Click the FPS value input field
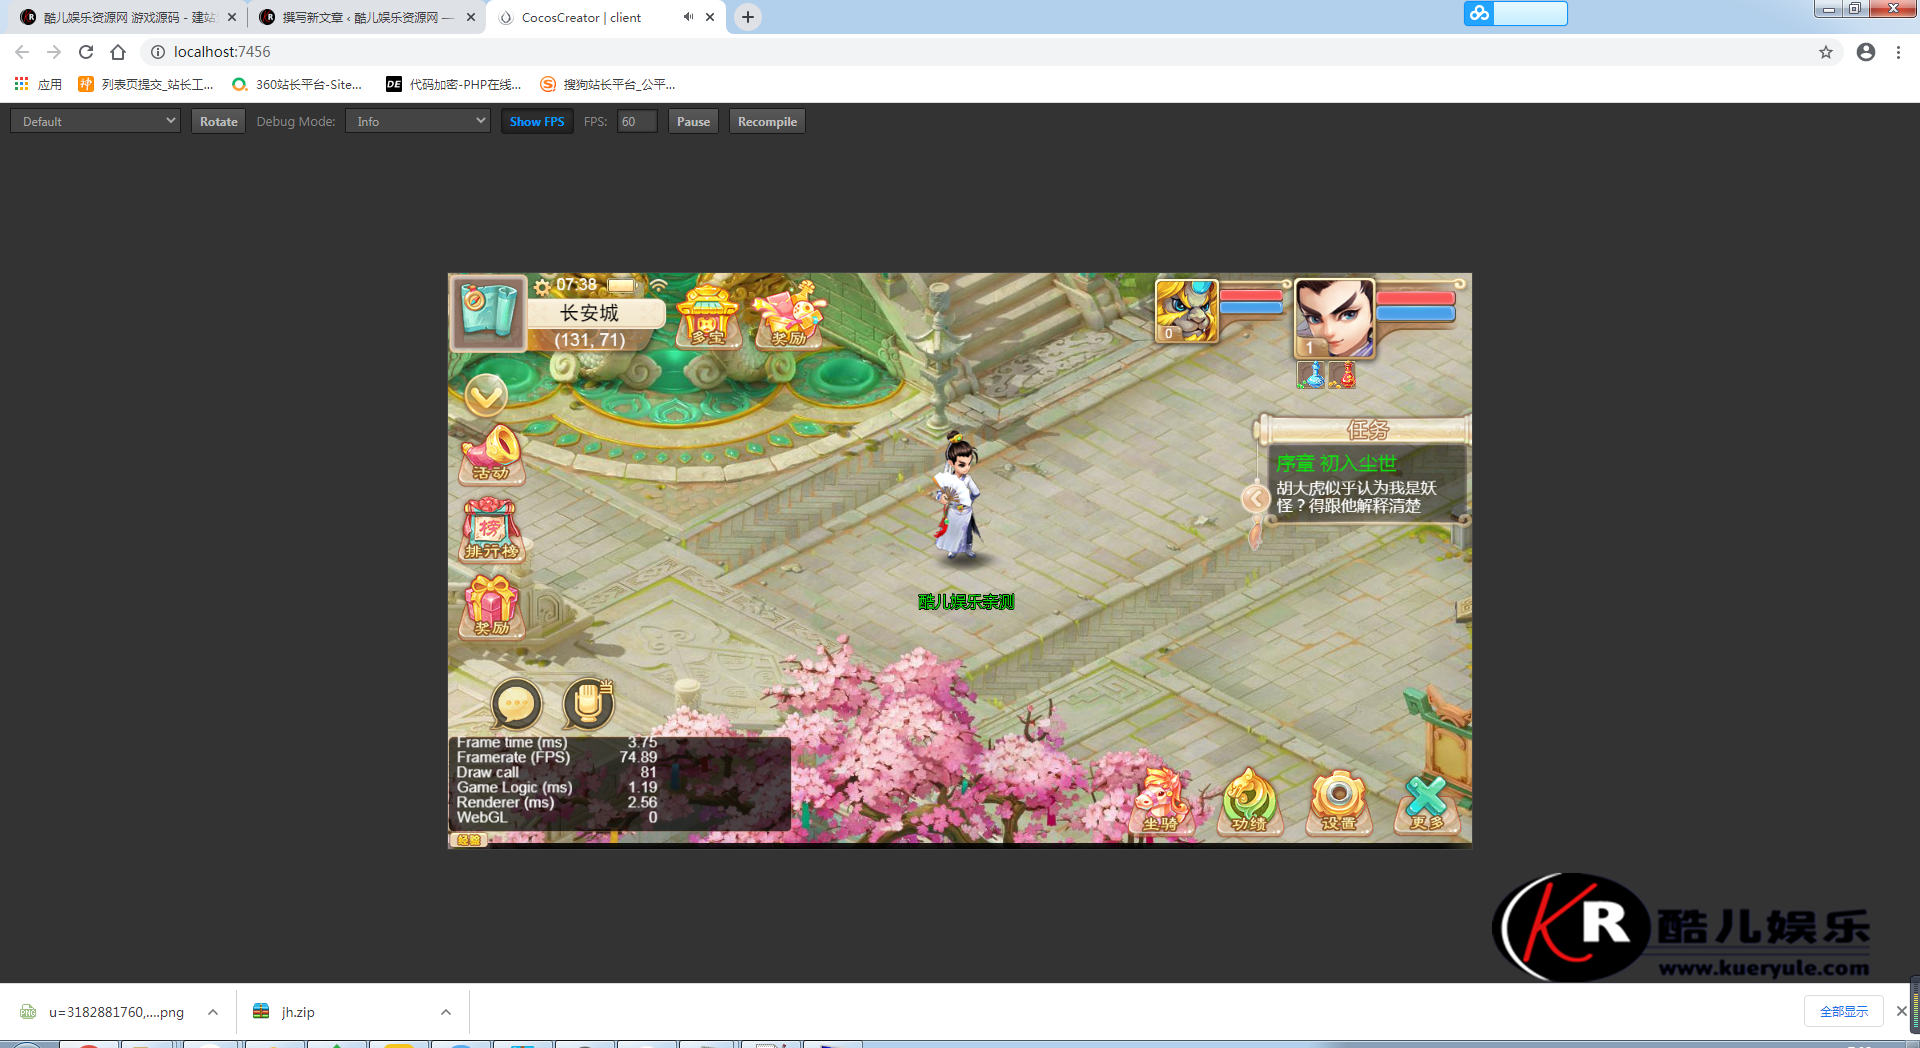The height and width of the screenshot is (1048, 1920). tap(637, 121)
